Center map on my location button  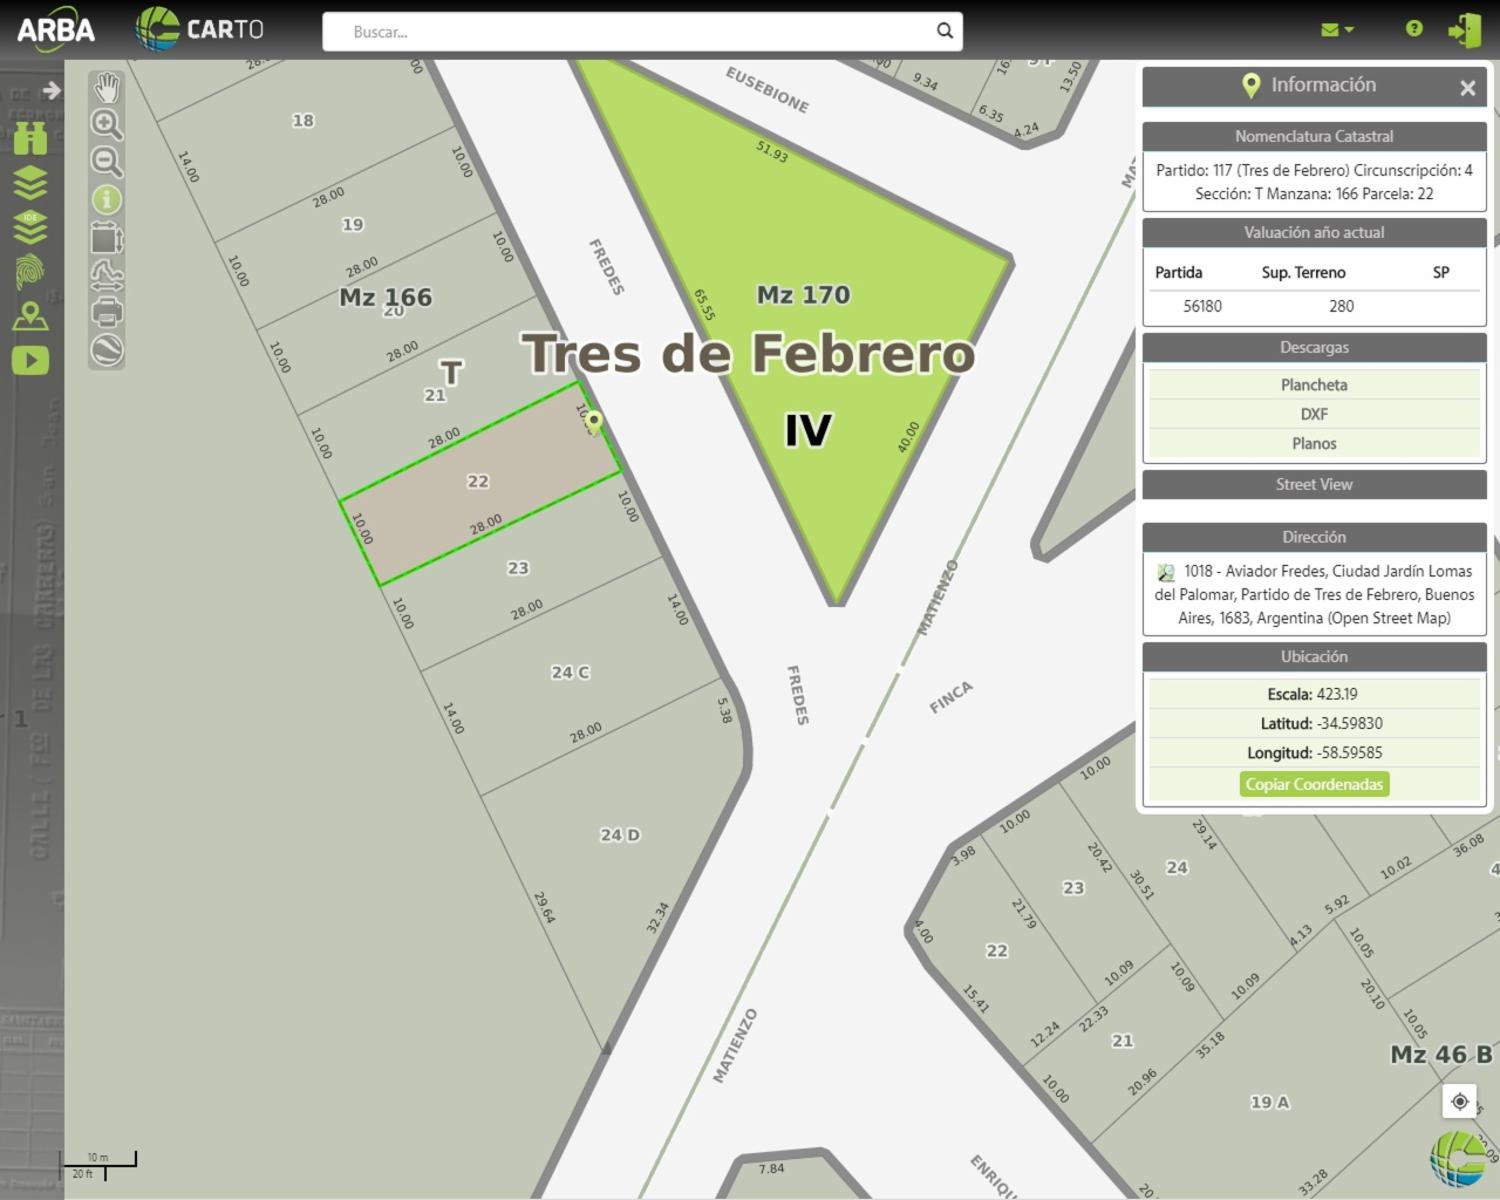click(x=1460, y=1101)
